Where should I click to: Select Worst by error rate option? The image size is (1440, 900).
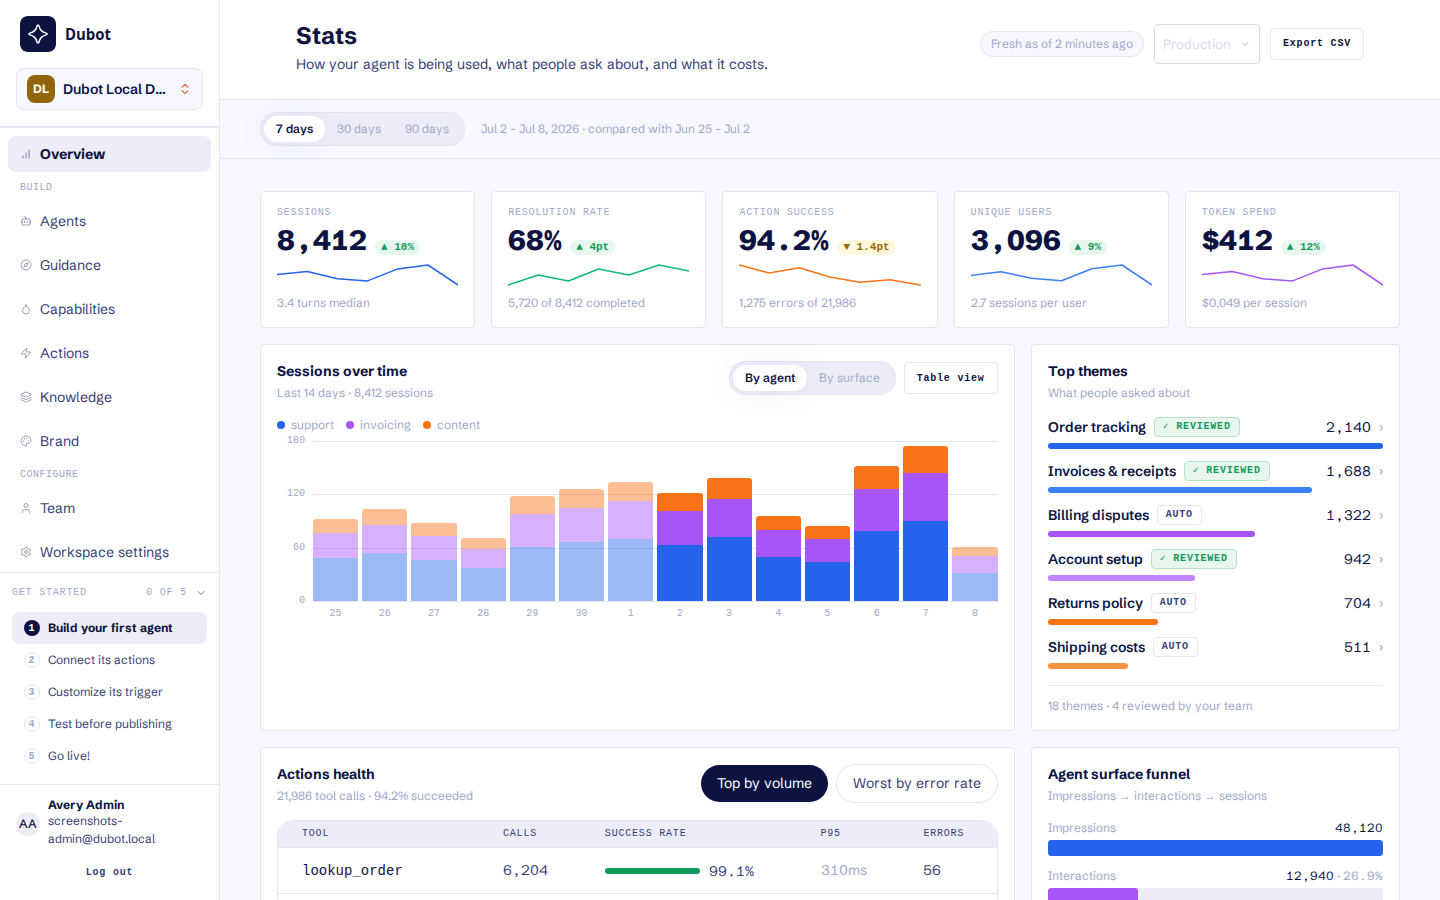917,783
